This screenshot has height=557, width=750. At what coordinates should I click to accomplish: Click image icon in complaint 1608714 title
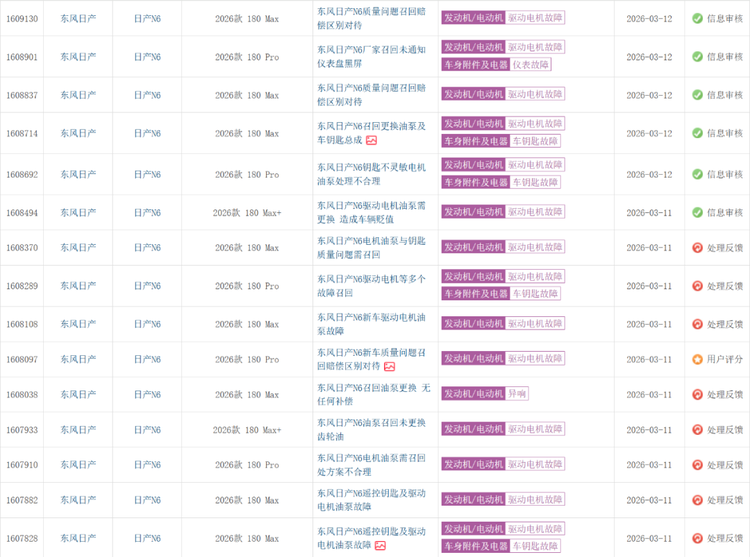(371, 141)
